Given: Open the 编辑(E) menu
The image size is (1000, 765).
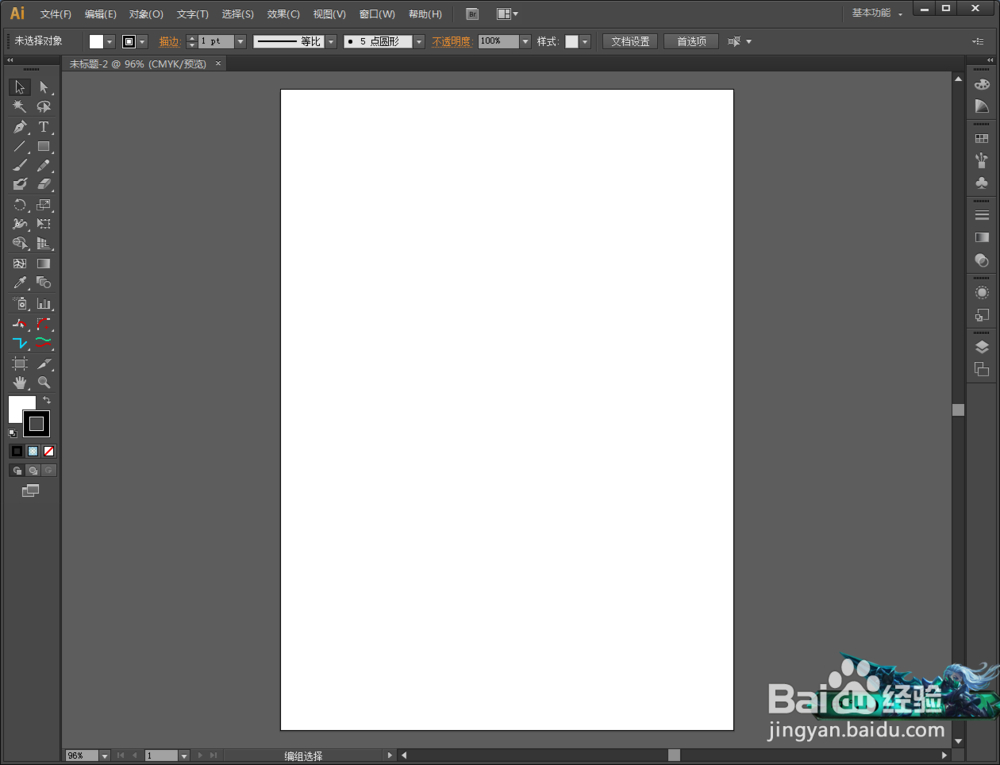Looking at the screenshot, I should pyautogui.click(x=100, y=14).
